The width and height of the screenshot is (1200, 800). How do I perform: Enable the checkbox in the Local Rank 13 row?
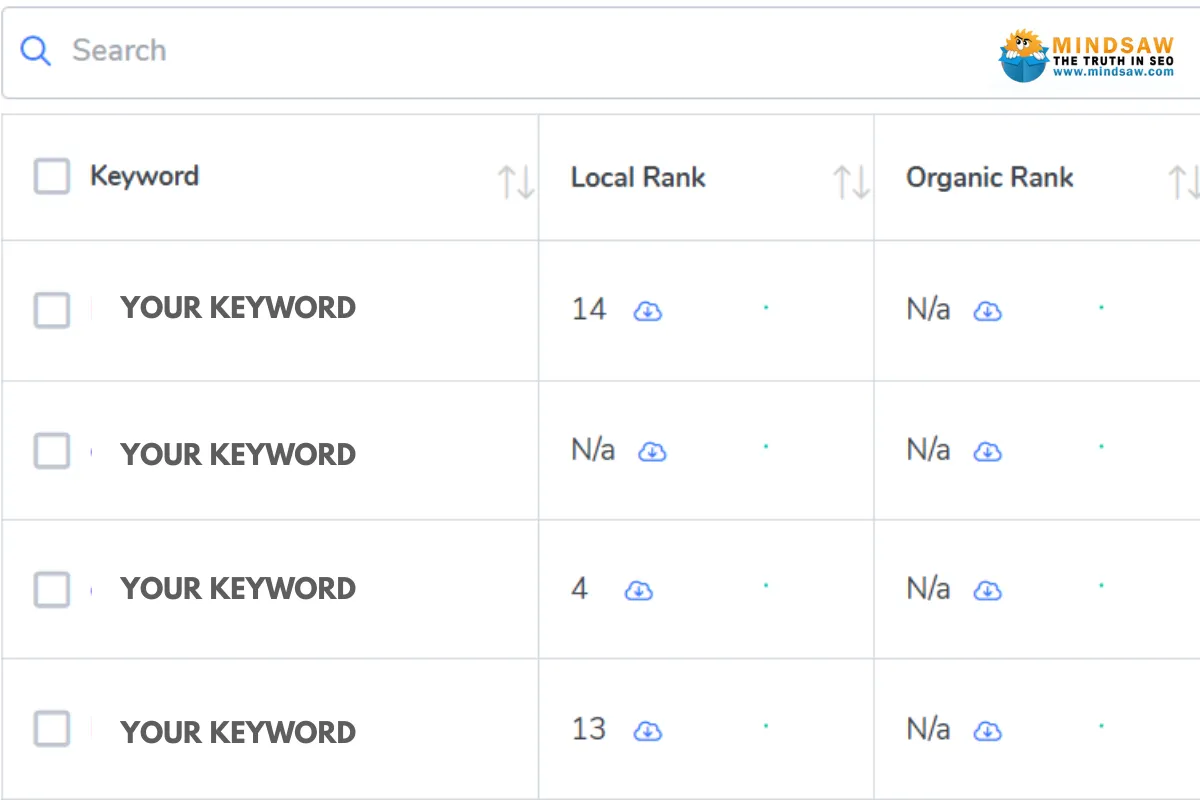tap(52, 729)
